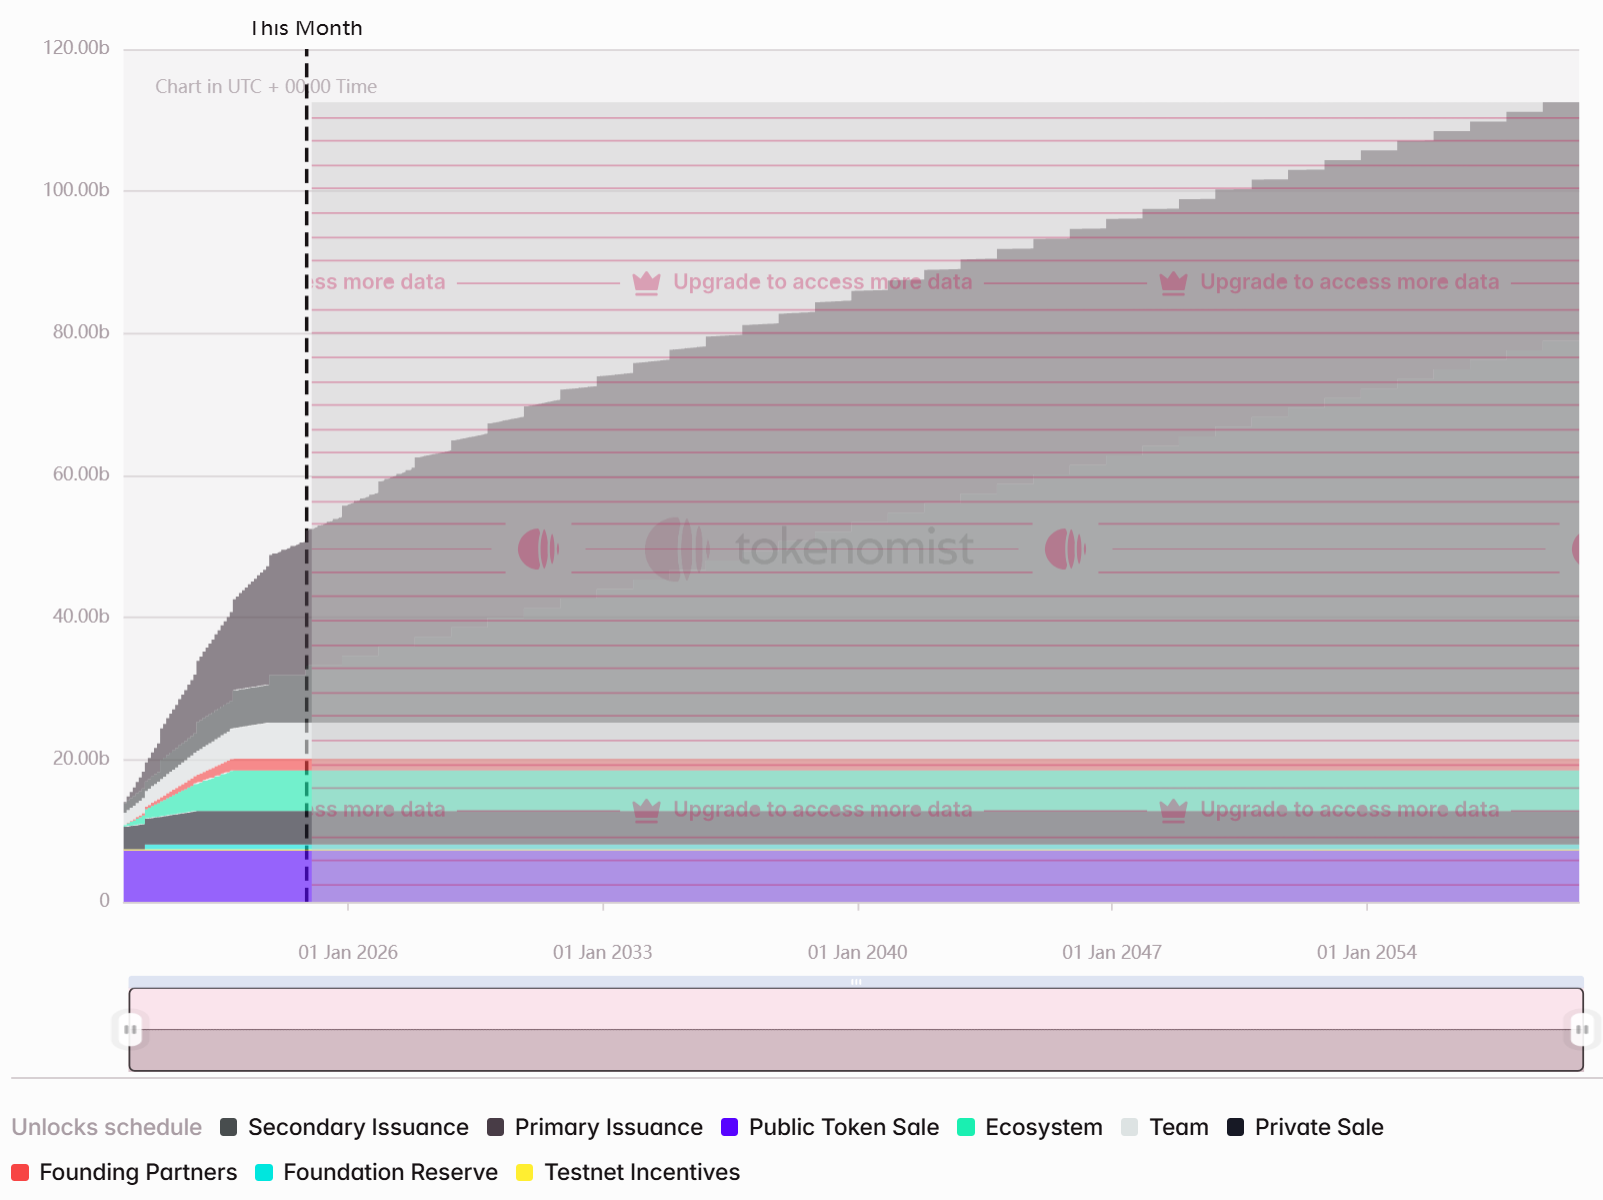
Task: Click the Testnet Incentives yellow legend icon
Action: (525, 1172)
